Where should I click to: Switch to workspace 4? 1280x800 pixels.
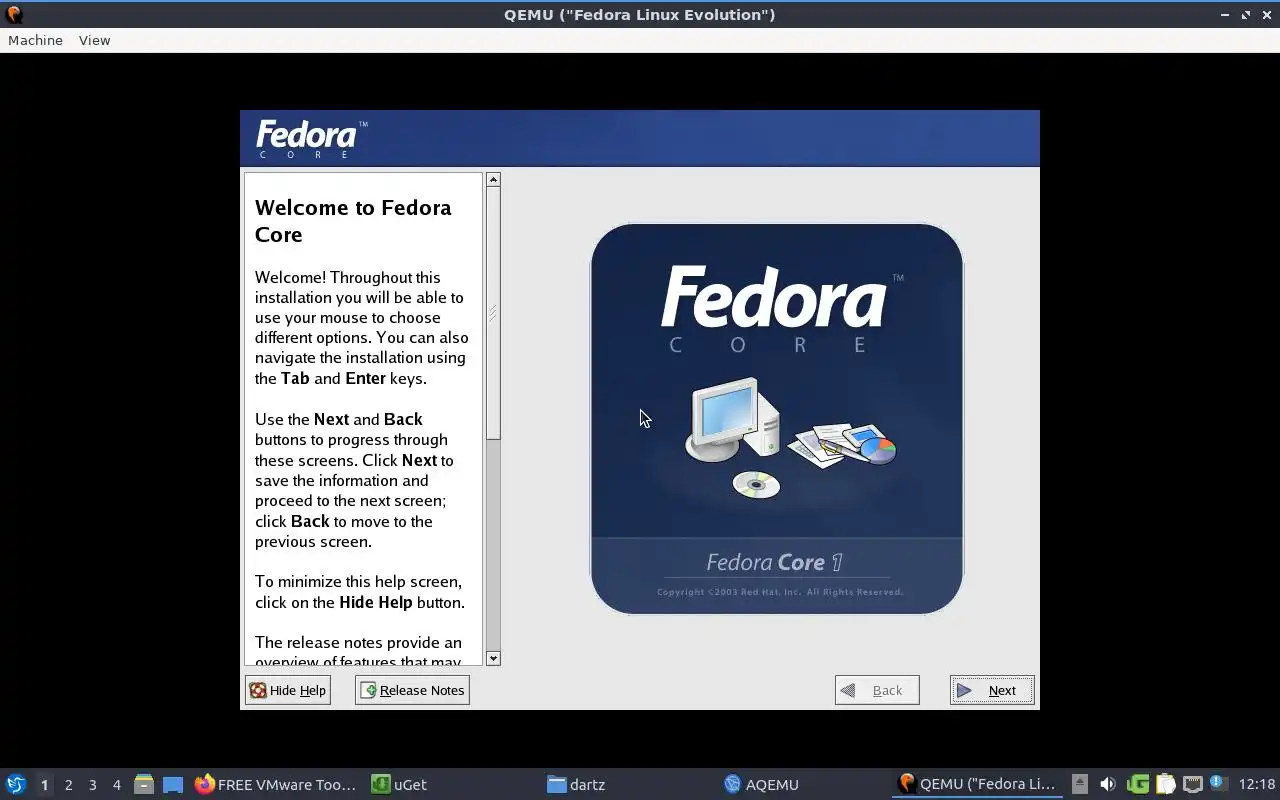[116, 785]
